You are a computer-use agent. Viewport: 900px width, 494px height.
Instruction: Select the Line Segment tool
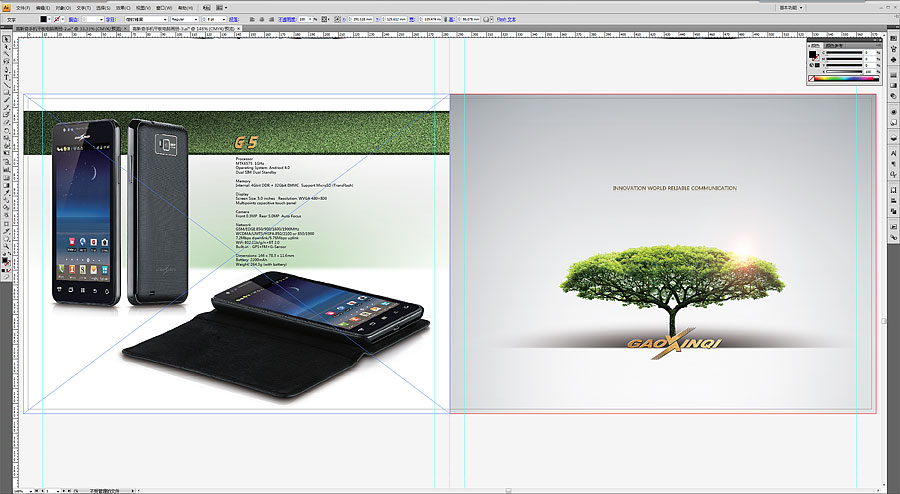6,84
